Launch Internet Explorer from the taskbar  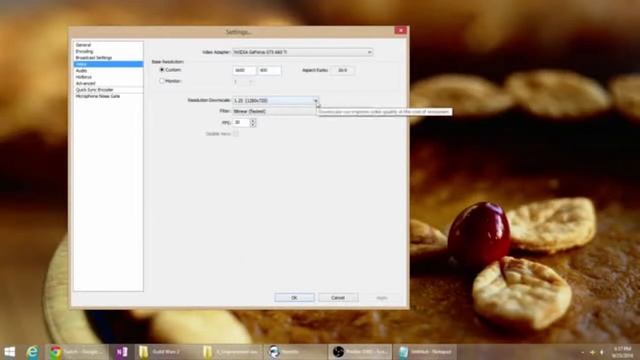tap(32, 352)
